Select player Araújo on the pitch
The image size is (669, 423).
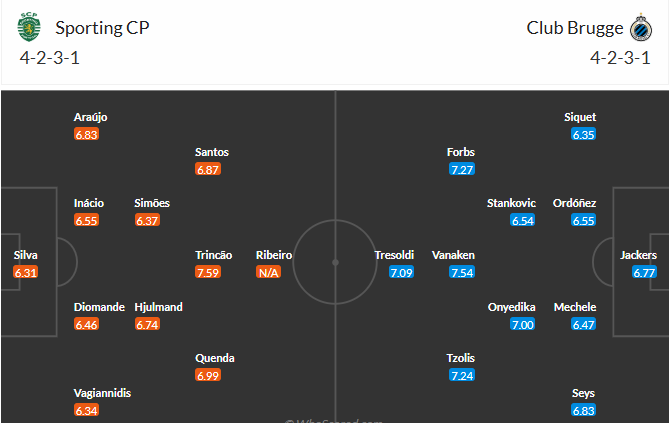coord(90,117)
